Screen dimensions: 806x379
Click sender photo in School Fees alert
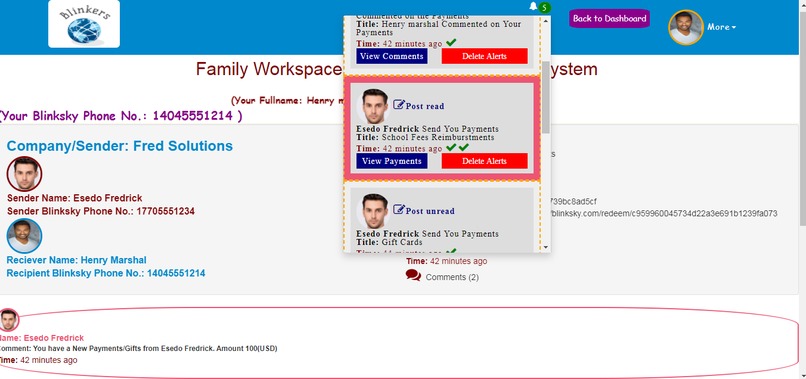373,106
